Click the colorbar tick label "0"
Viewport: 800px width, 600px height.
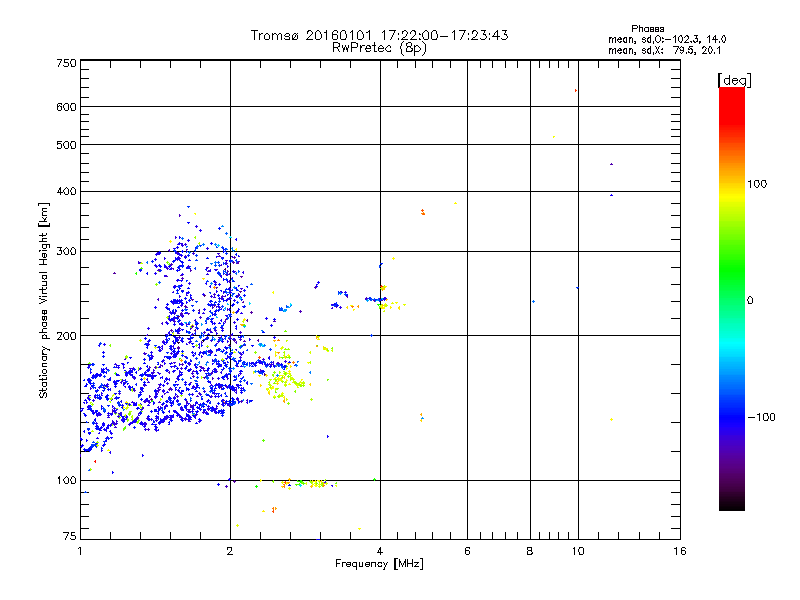(x=750, y=301)
